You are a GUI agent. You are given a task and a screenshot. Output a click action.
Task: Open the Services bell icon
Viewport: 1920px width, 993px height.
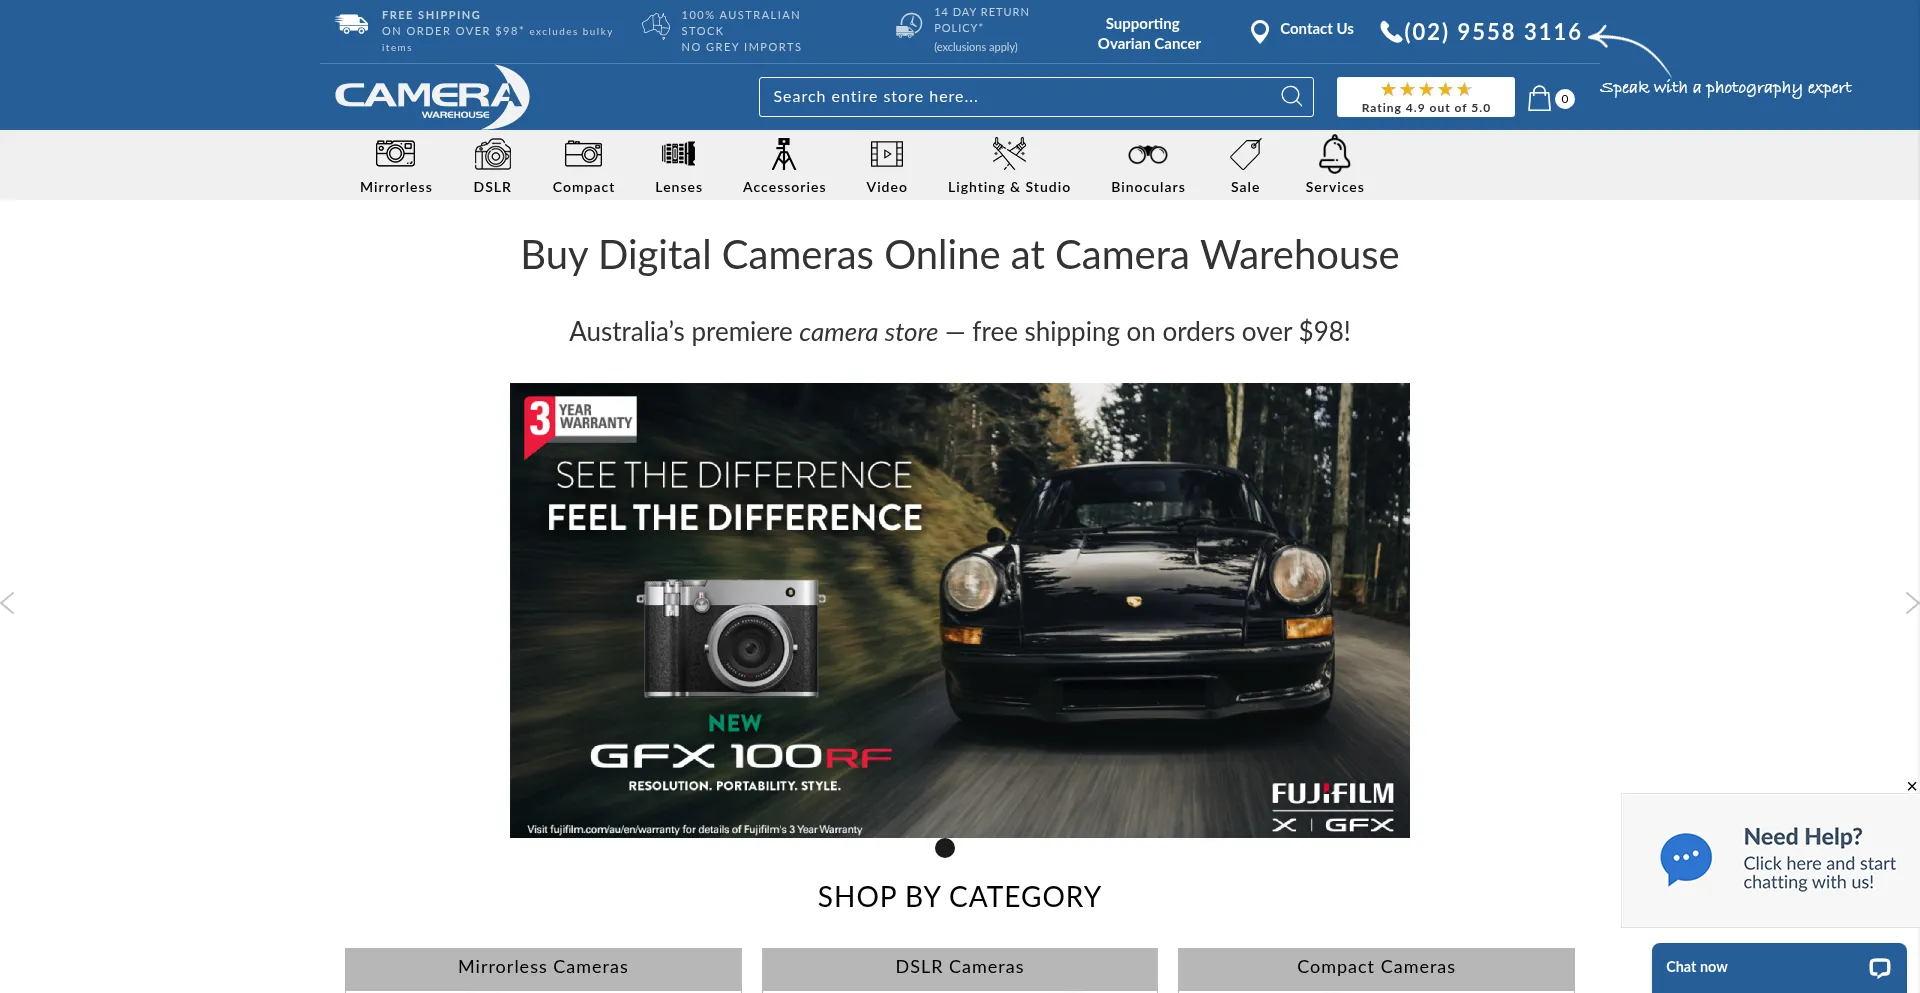1334,152
